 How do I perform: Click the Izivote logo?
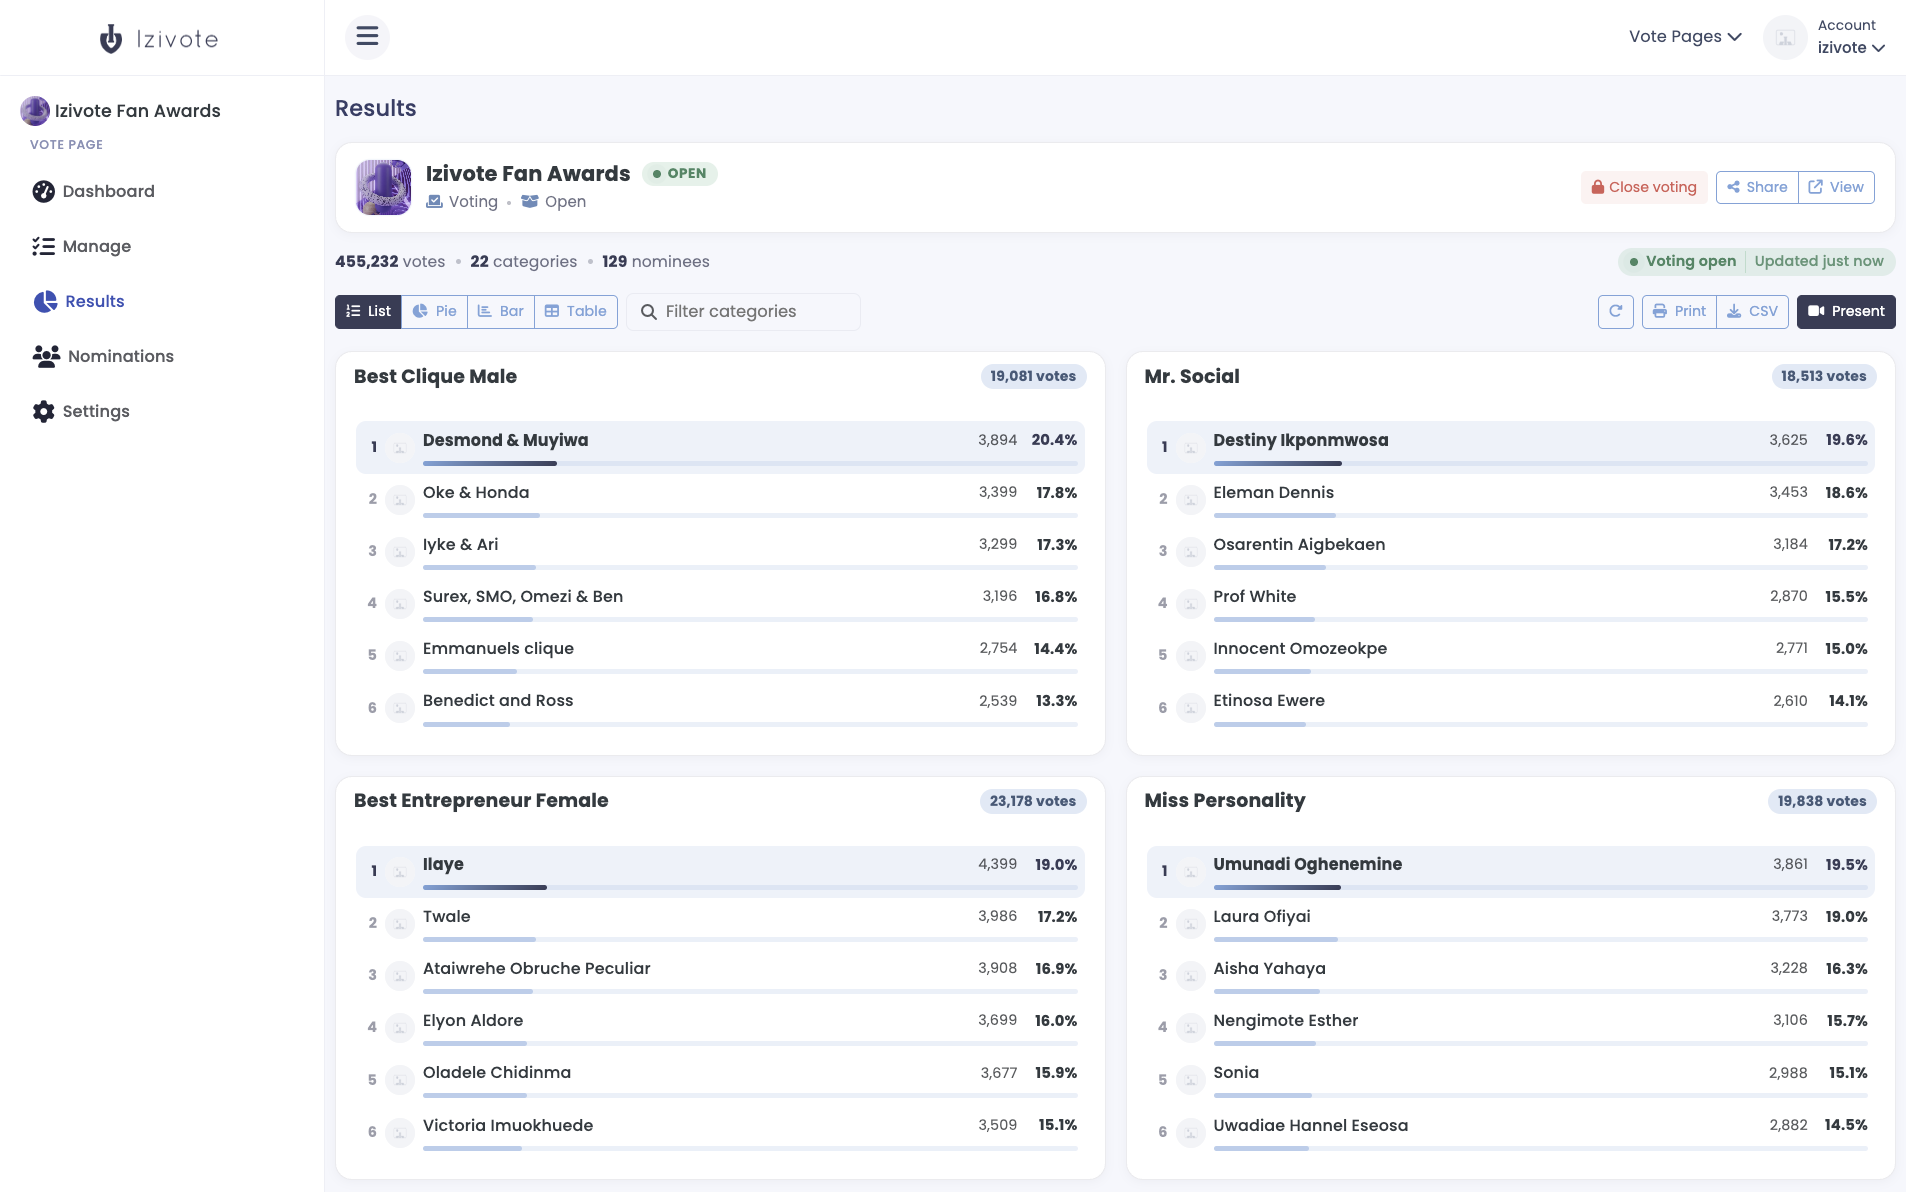point(160,39)
